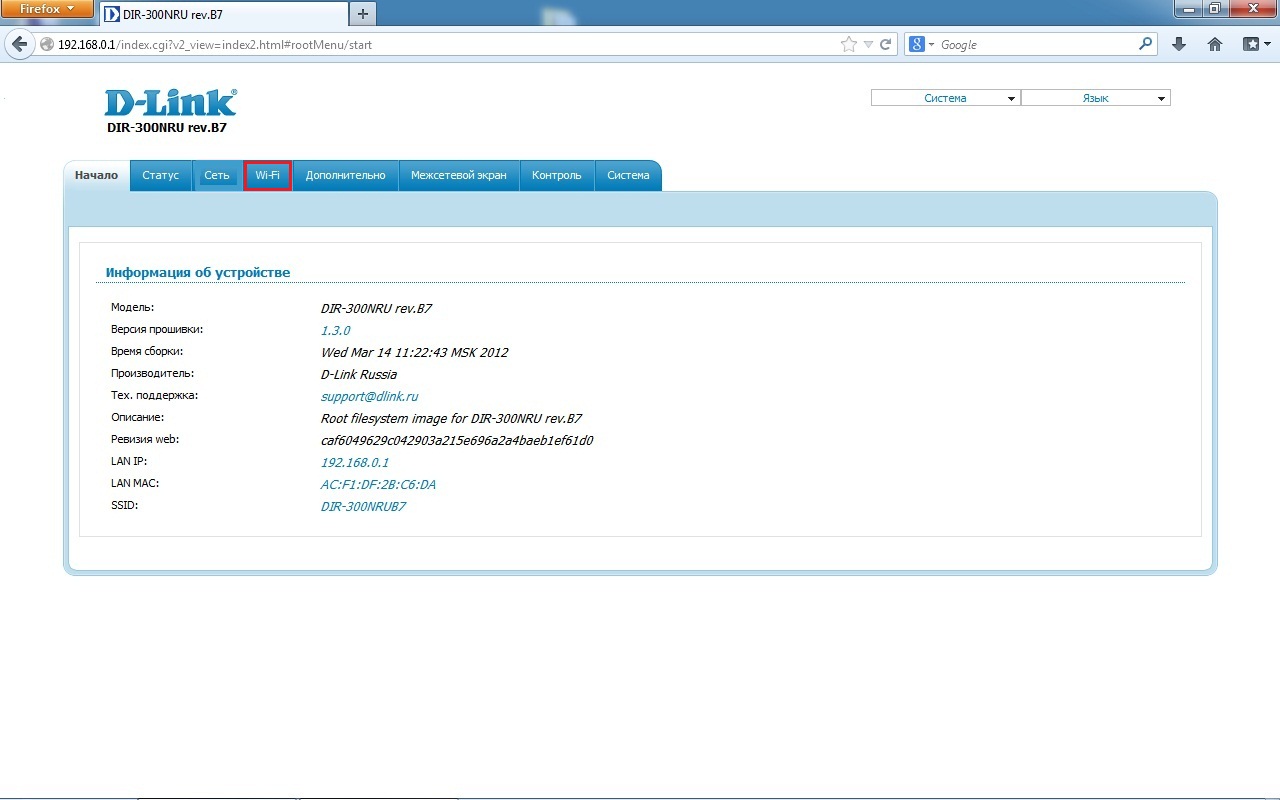Click the Информация об устройстве heading
1280x800 pixels.
[198, 272]
